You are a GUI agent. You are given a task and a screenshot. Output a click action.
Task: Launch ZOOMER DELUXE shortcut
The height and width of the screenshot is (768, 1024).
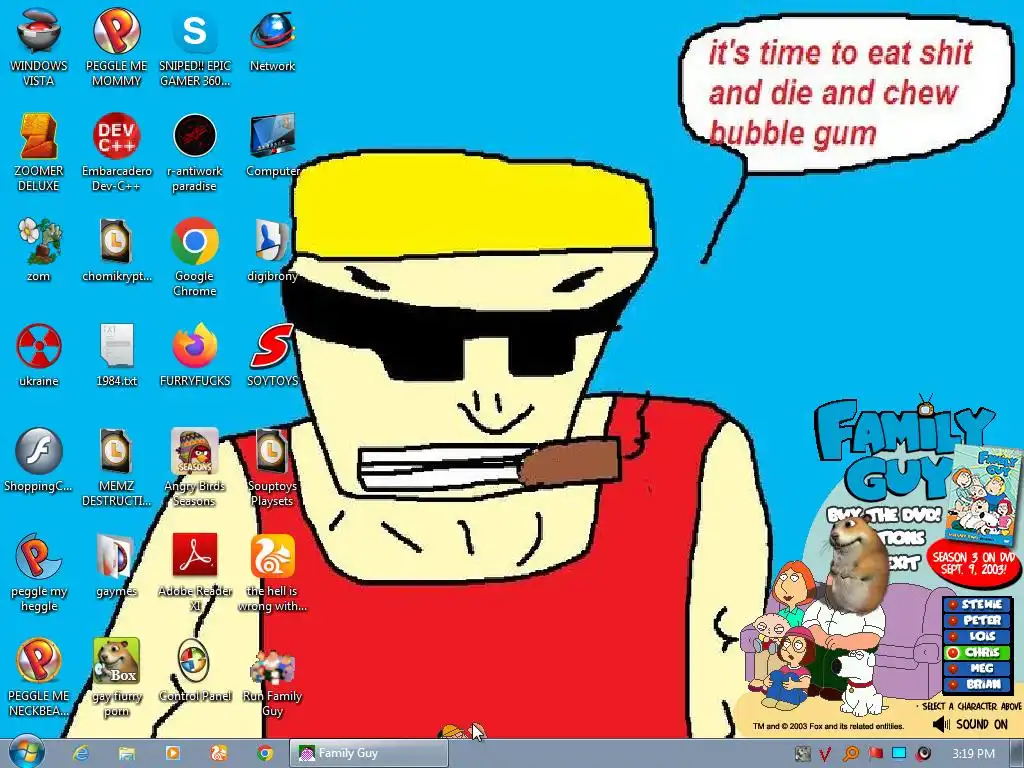pos(39,152)
